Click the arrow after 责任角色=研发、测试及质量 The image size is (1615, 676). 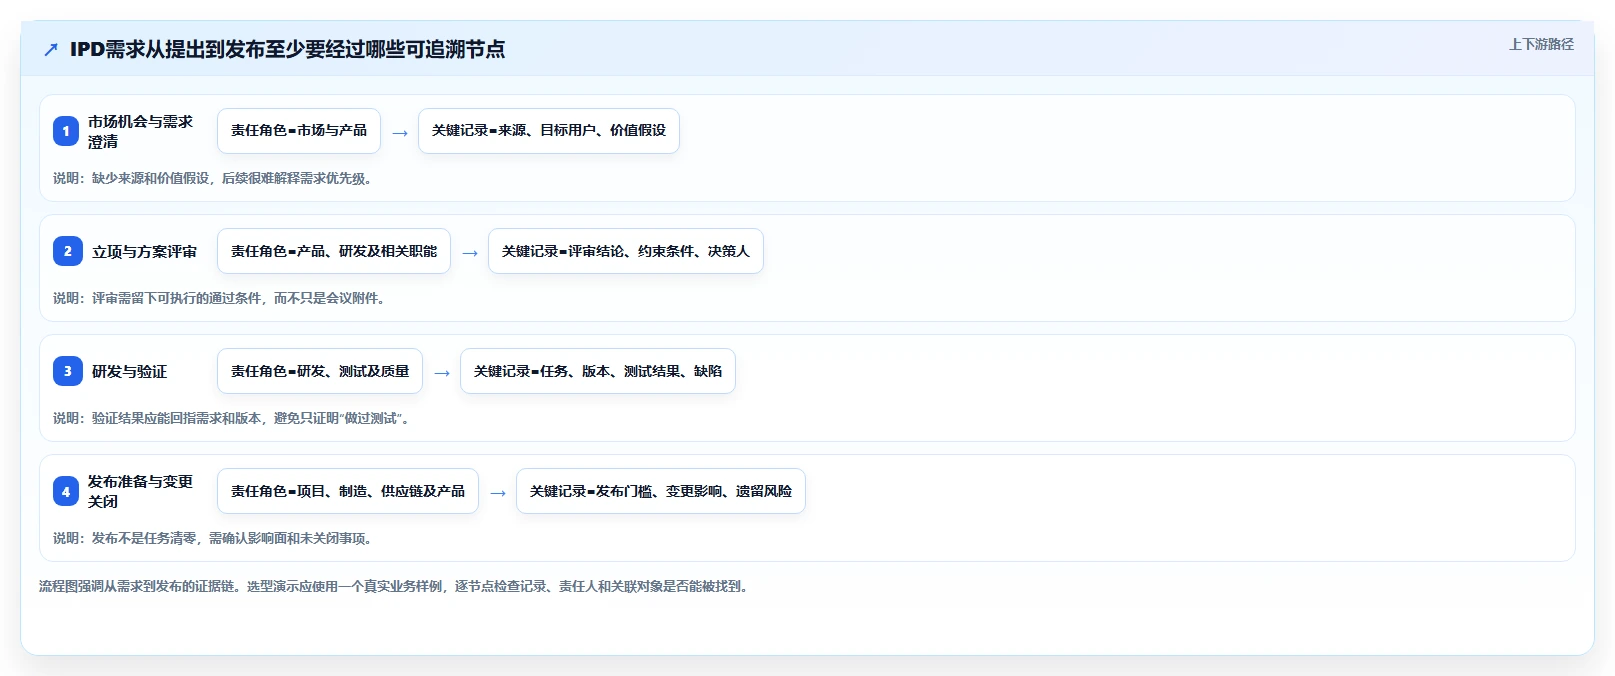coord(442,372)
